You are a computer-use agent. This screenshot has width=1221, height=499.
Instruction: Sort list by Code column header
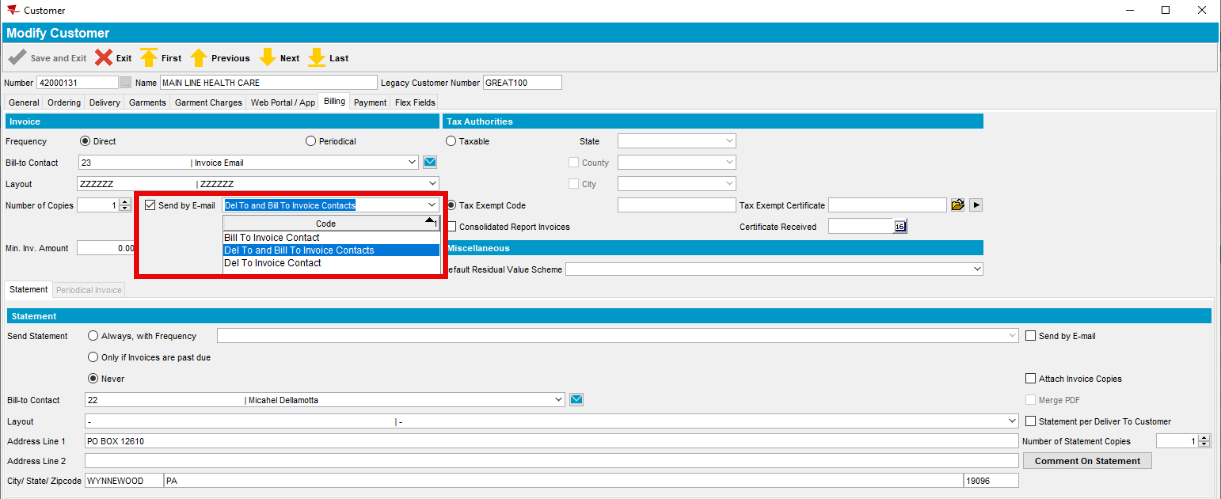tap(331, 223)
